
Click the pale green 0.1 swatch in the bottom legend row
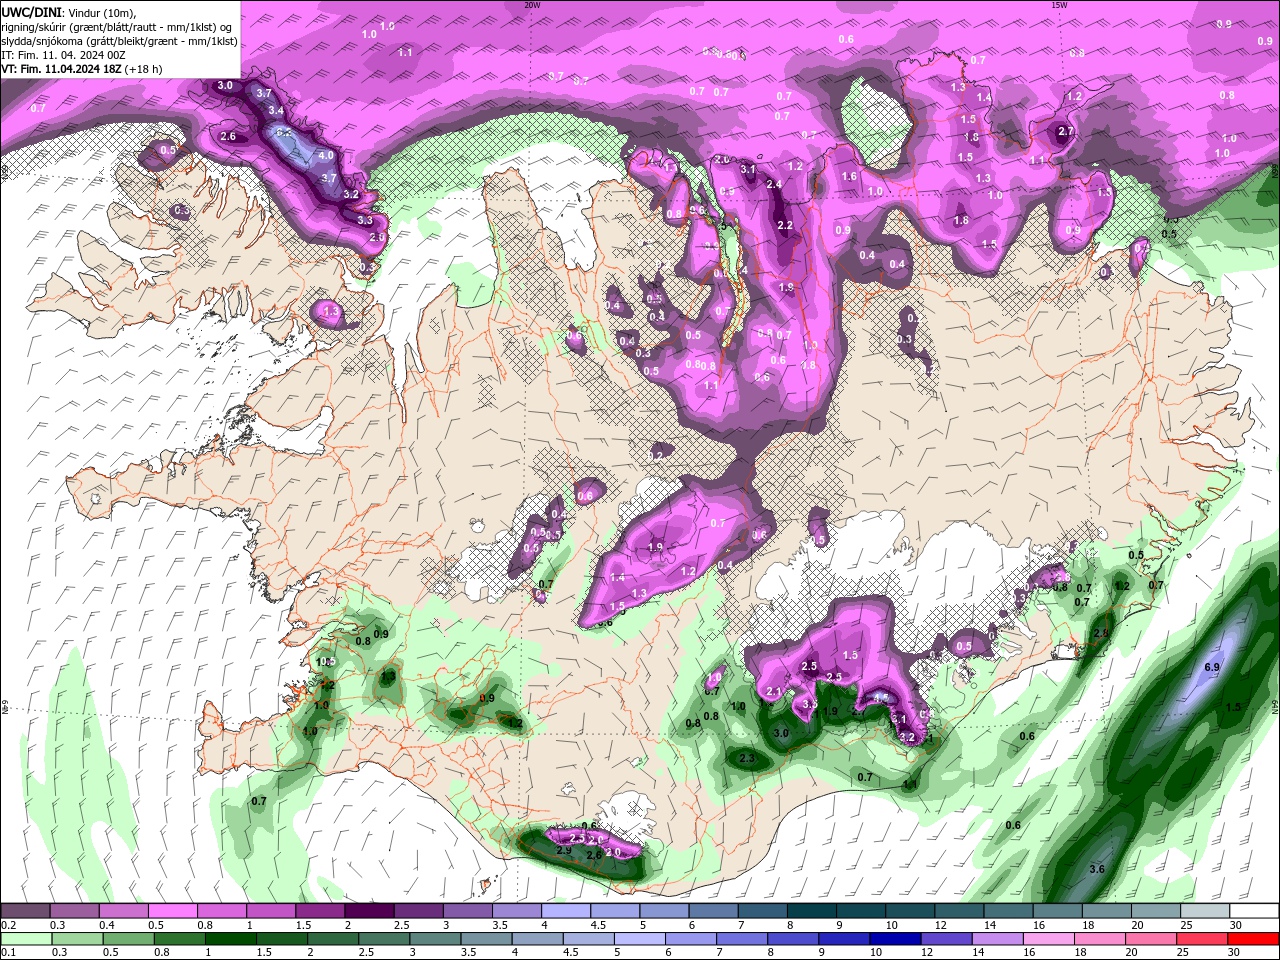point(26,938)
